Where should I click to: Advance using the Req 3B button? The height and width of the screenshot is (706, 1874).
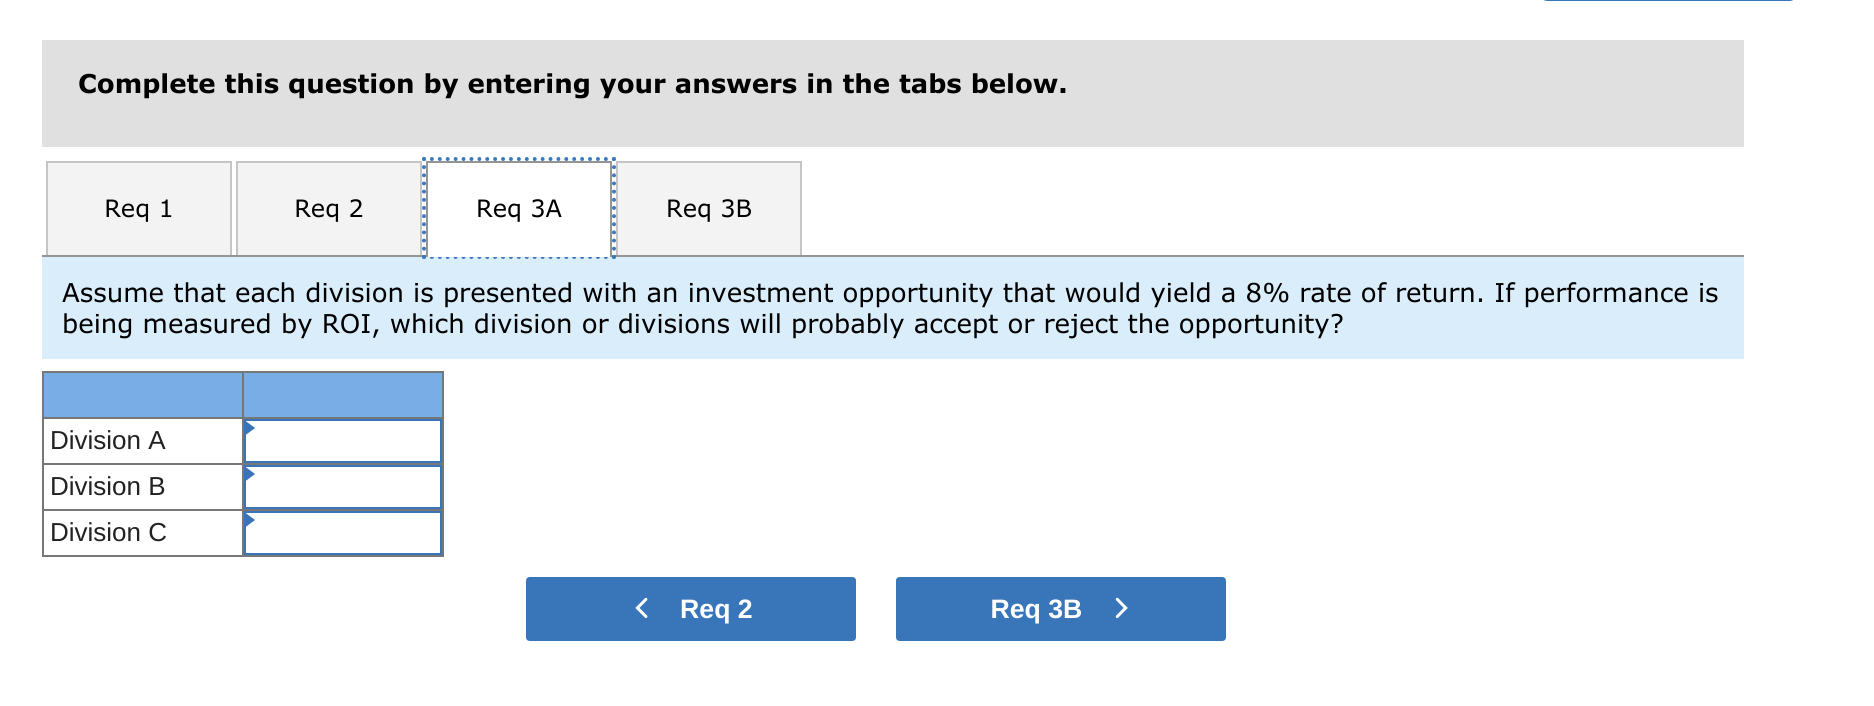[x=1060, y=608]
